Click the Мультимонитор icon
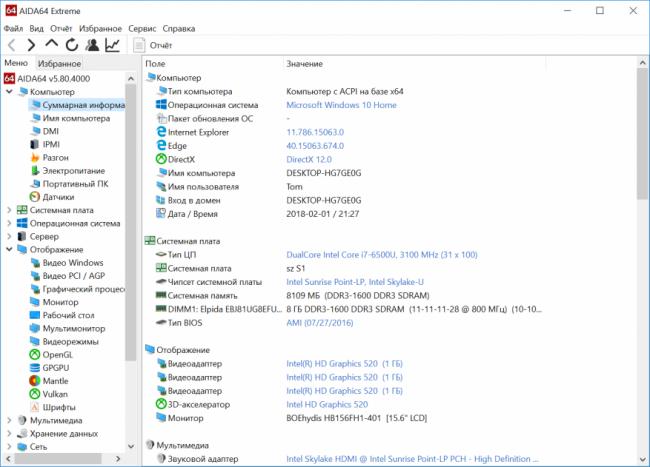This screenshot has width=650, height=467. click(x=35, y=328)
